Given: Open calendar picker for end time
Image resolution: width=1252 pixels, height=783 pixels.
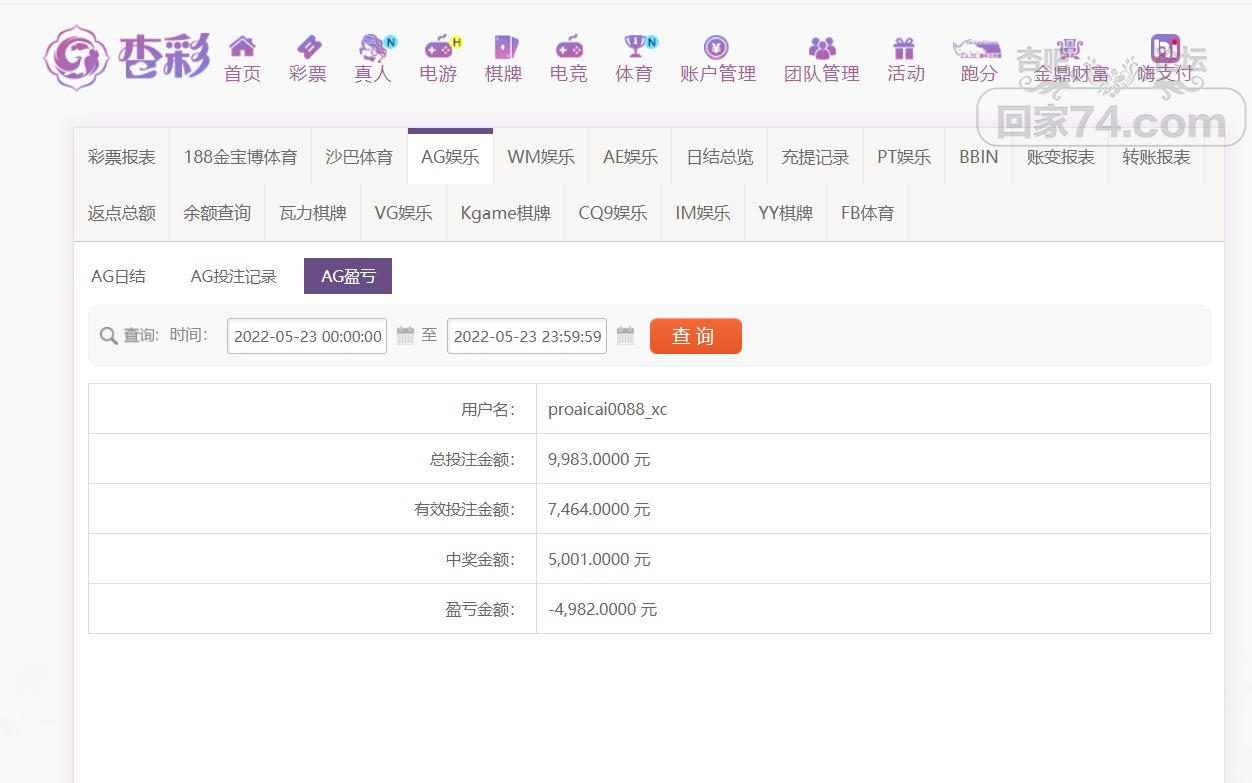Looking at the screenshot, I should (x=625, y=336).
